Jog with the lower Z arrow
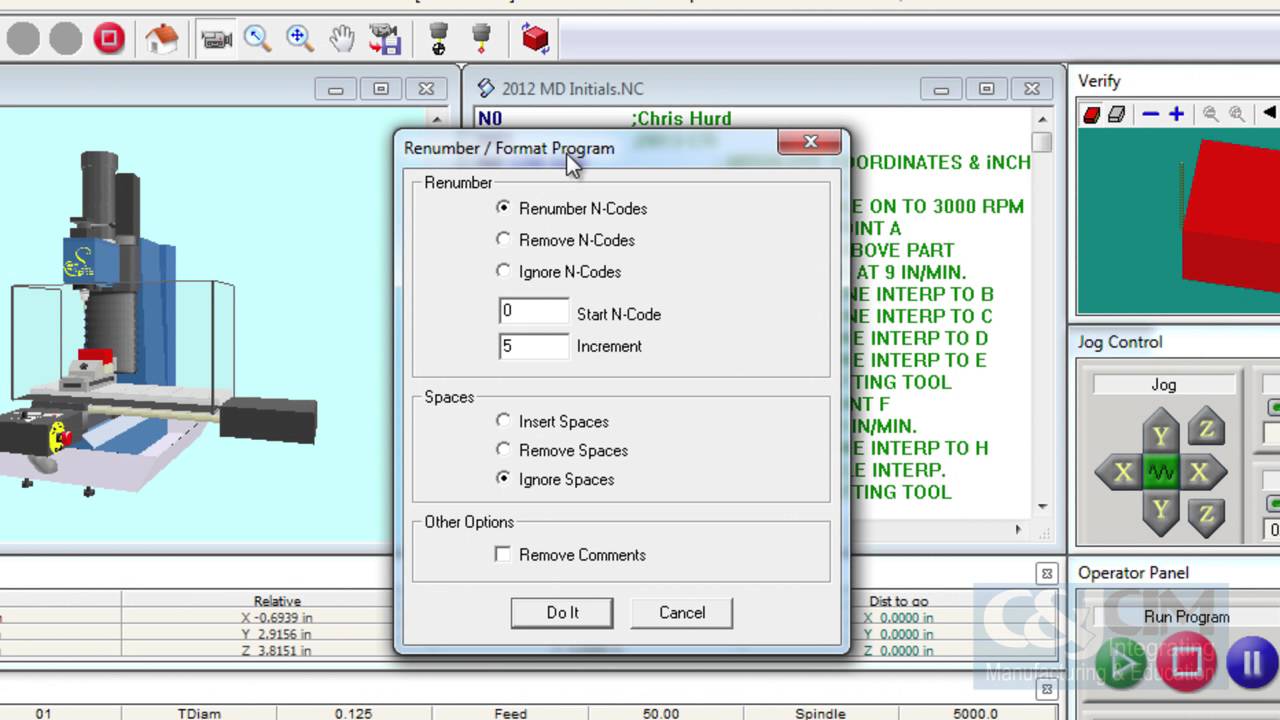The width and height of the screenshot is (1280, 720). [x=1207, y=515]
